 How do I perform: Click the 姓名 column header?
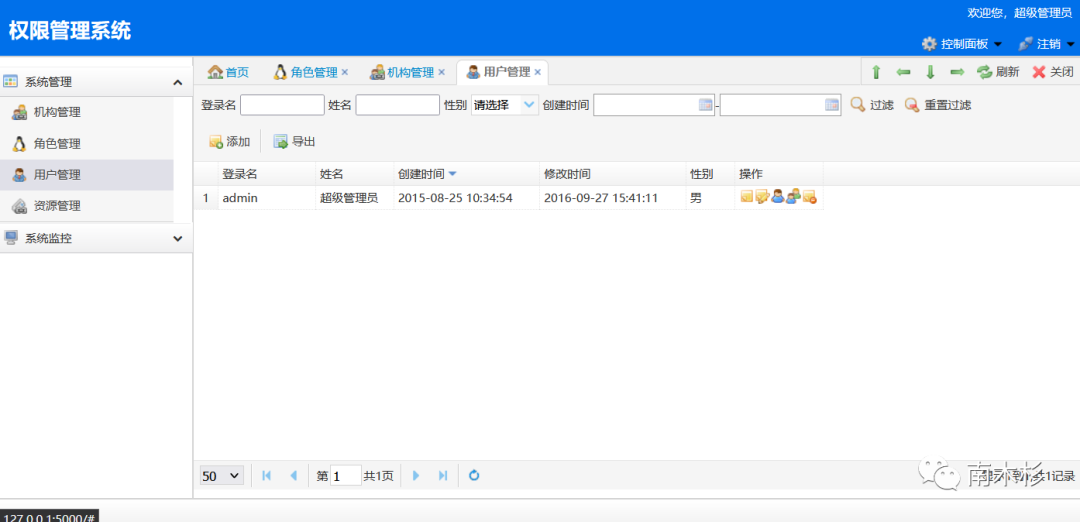pyautogui.click(x=355, y=174)
